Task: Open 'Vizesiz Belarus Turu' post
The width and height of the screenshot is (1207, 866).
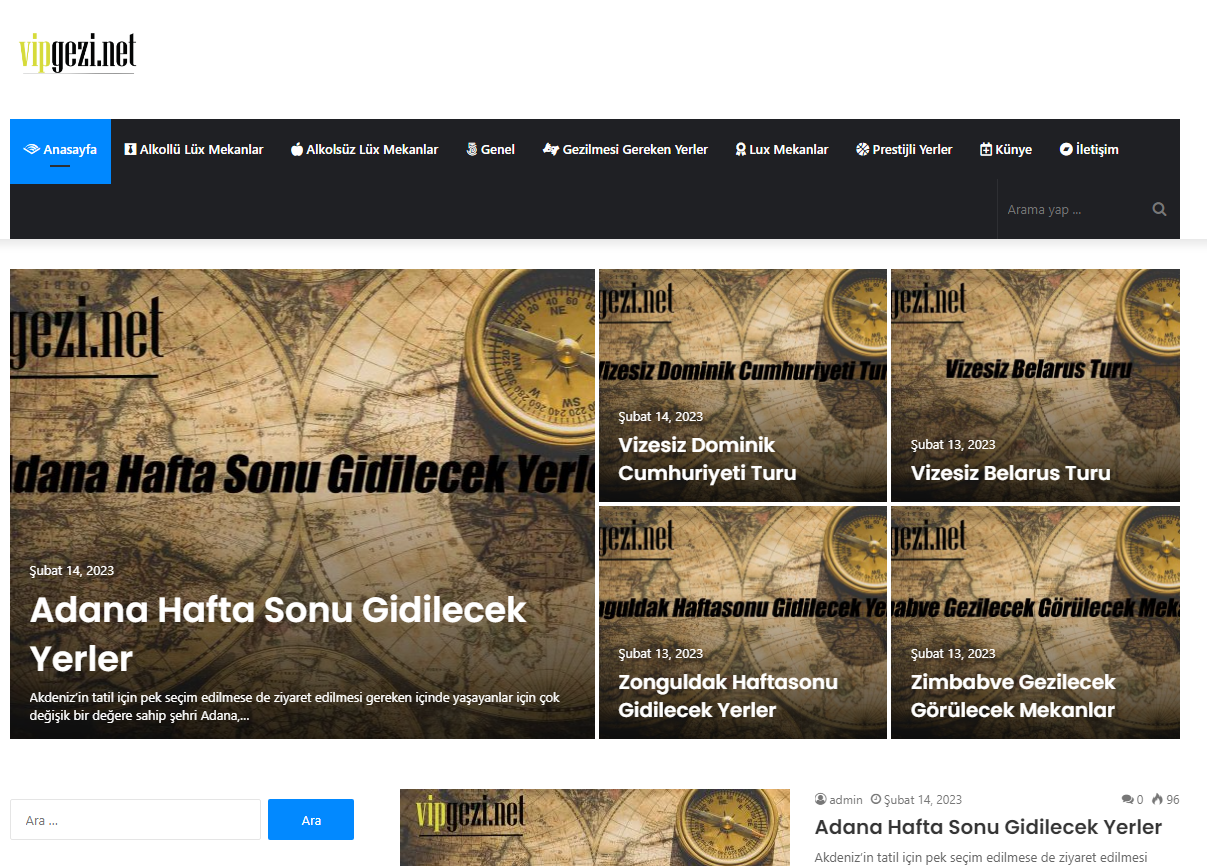Action: 1010,473
